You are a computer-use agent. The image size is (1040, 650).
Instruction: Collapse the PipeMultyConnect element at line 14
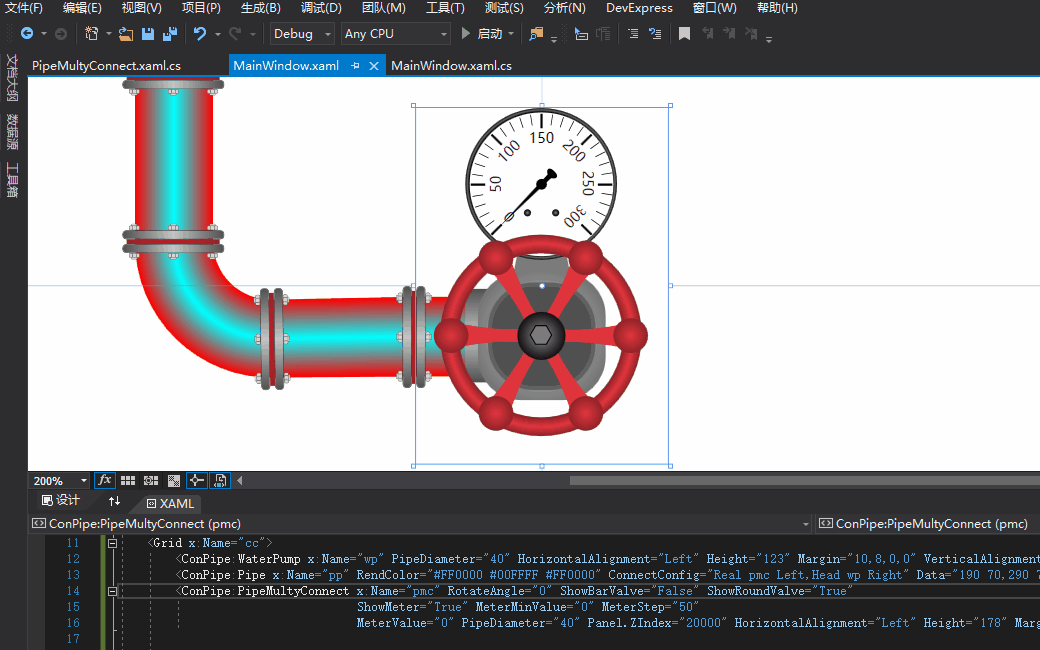click(x=112, y=591)
